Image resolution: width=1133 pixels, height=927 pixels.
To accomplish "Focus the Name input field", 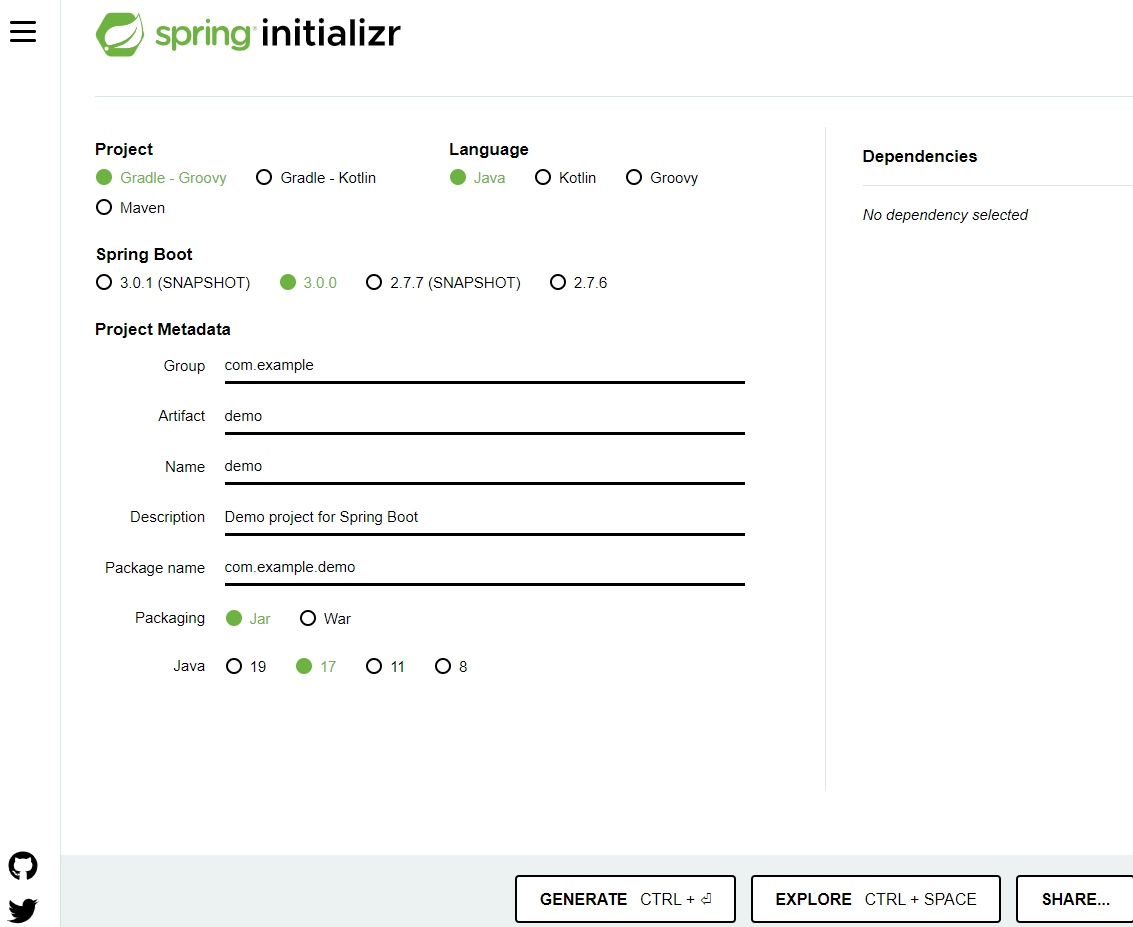I will (x=484, y=467).
